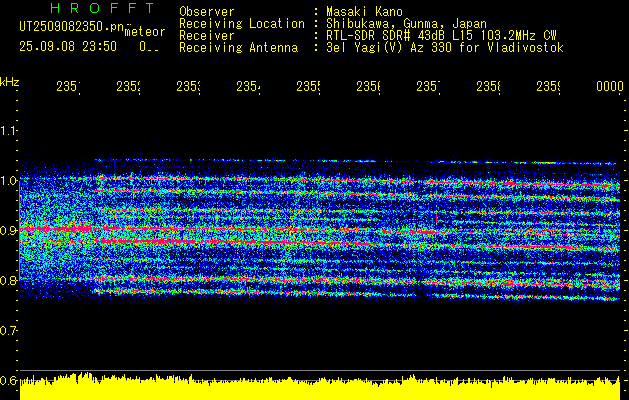Click the 0.6 kHz axis label
This screenshot has height=400, width=629.
tap(8, 380)
